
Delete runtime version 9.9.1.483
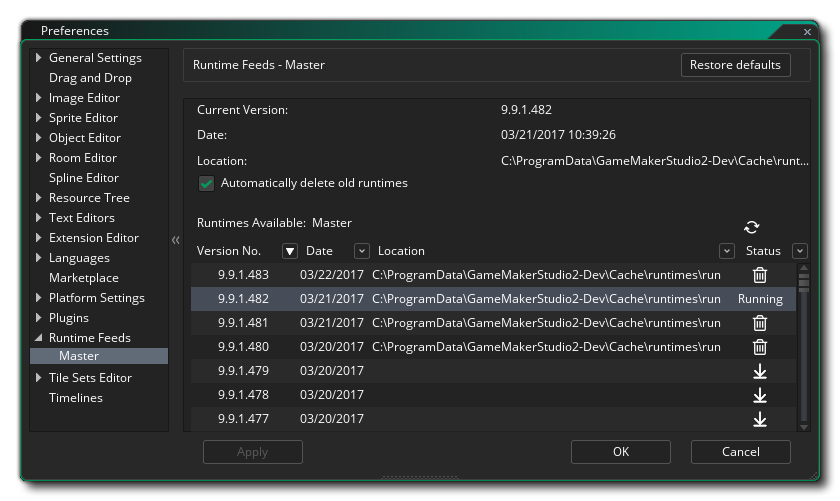(x=759, y=275)
